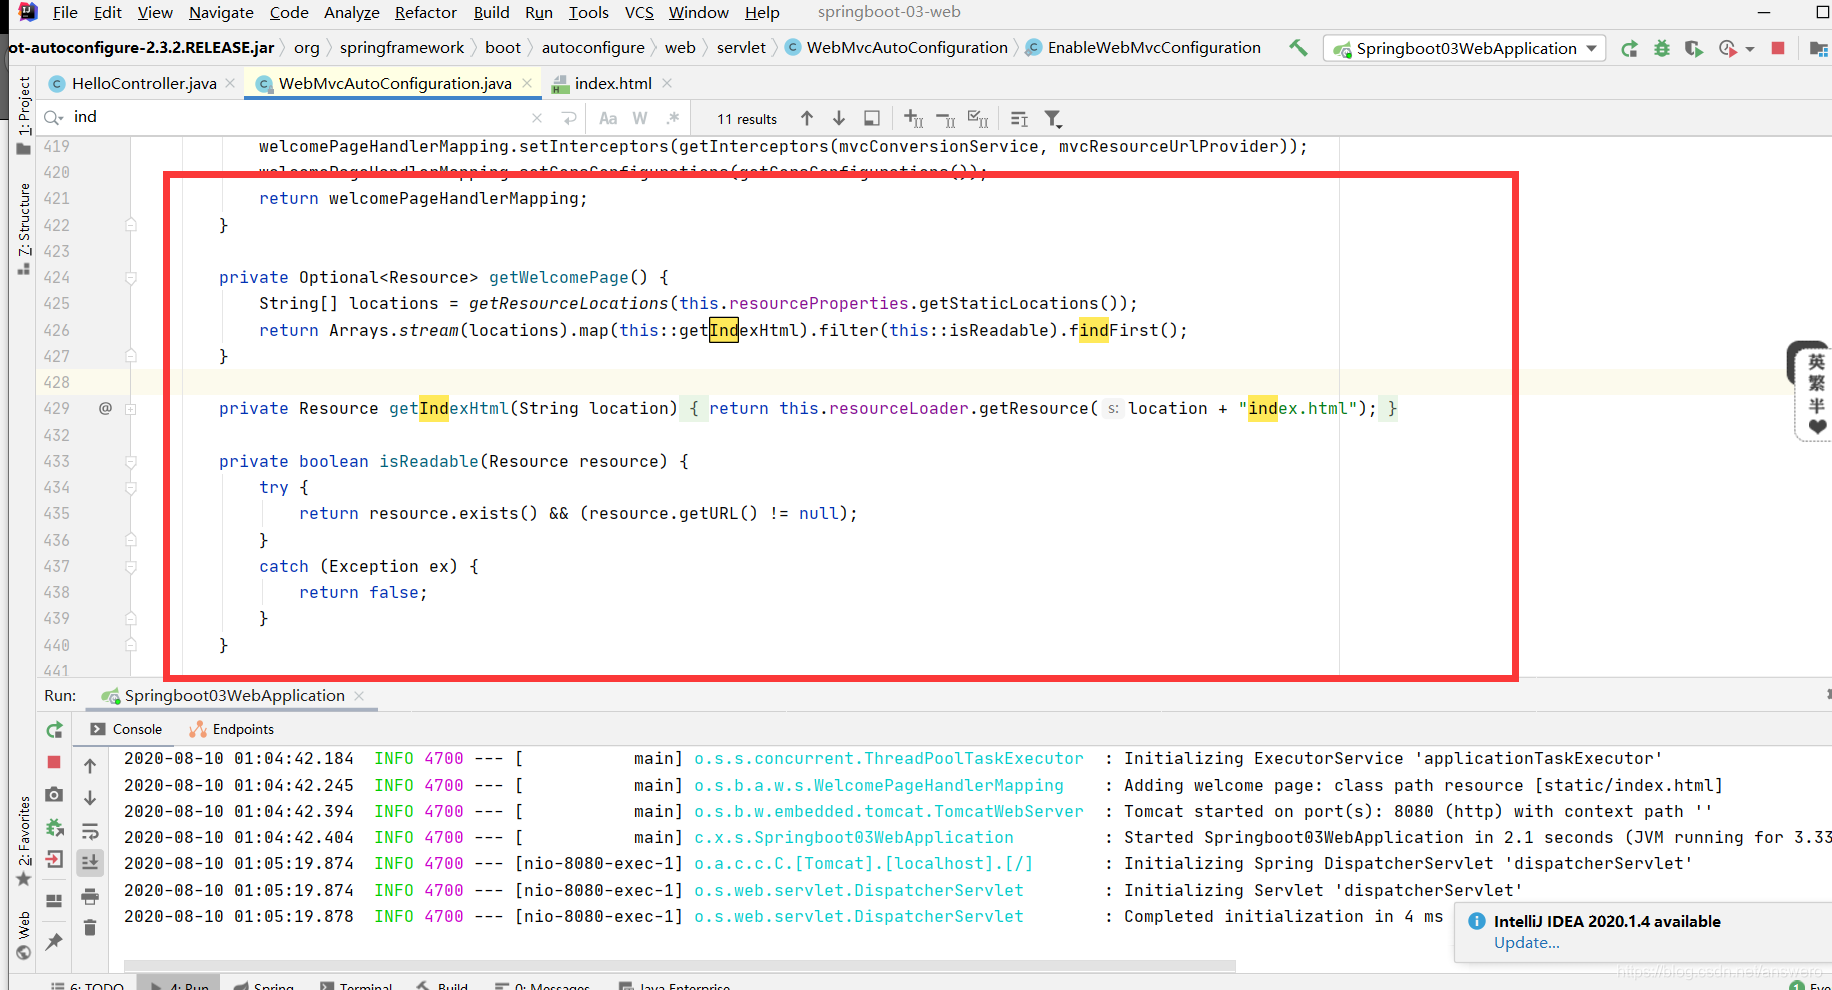The height and width of the screenshot is (990, 1832).
Task: Open the File menu
Action: click(65, 12)
